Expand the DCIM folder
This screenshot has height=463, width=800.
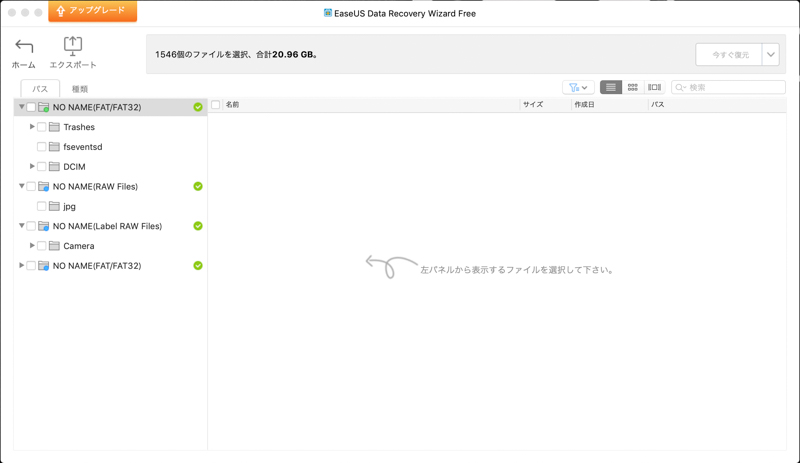pos(32,166)
